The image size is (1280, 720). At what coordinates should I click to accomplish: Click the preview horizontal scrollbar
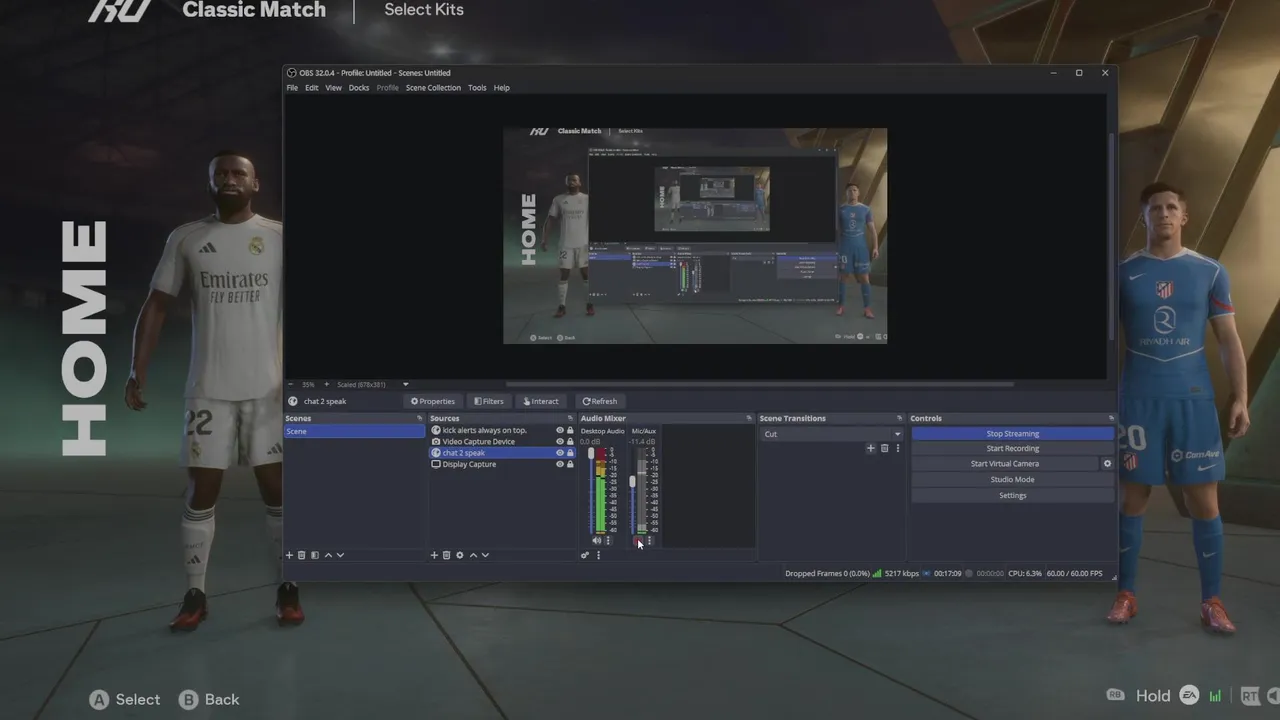point(760,384)
